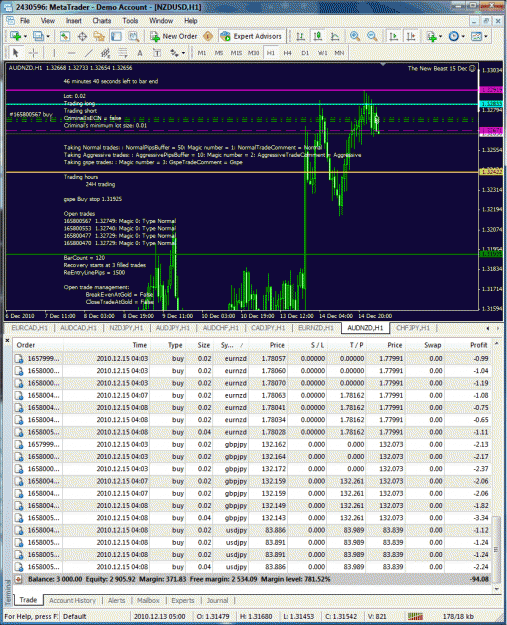Viewport: 507px width, 625px height.
Task: Switch to the EURCAD,H1 chart tab
Action: point(29,328)
